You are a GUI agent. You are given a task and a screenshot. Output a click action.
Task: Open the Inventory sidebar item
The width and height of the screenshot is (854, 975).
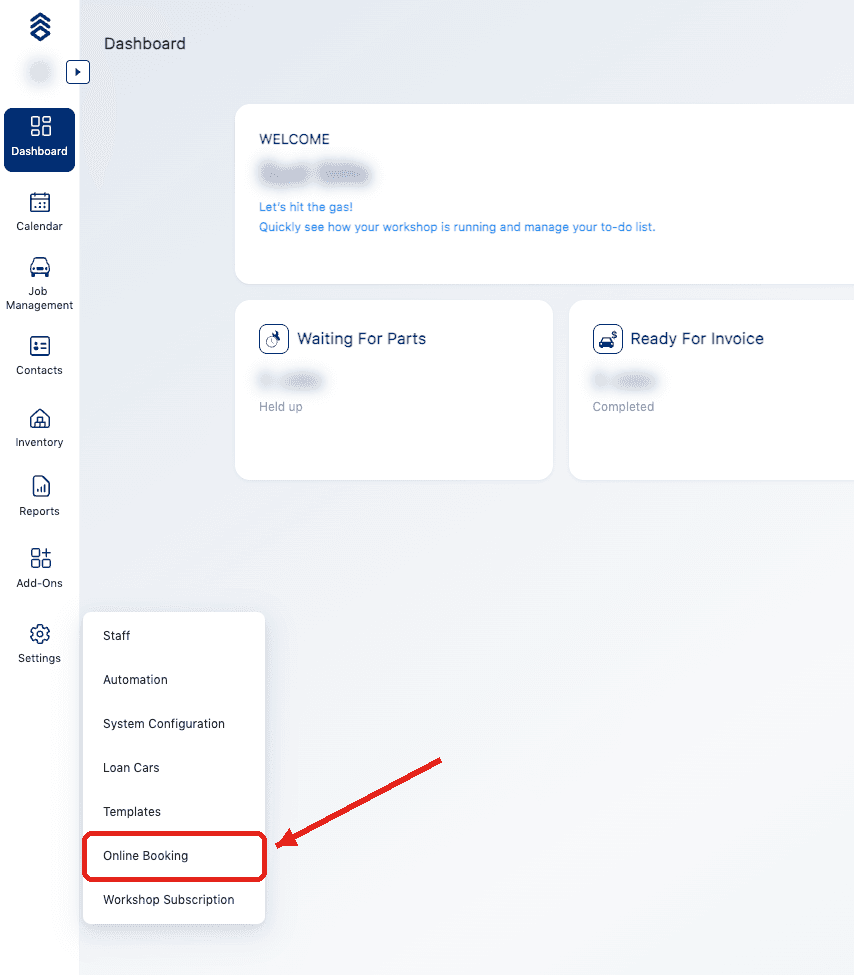39,428
